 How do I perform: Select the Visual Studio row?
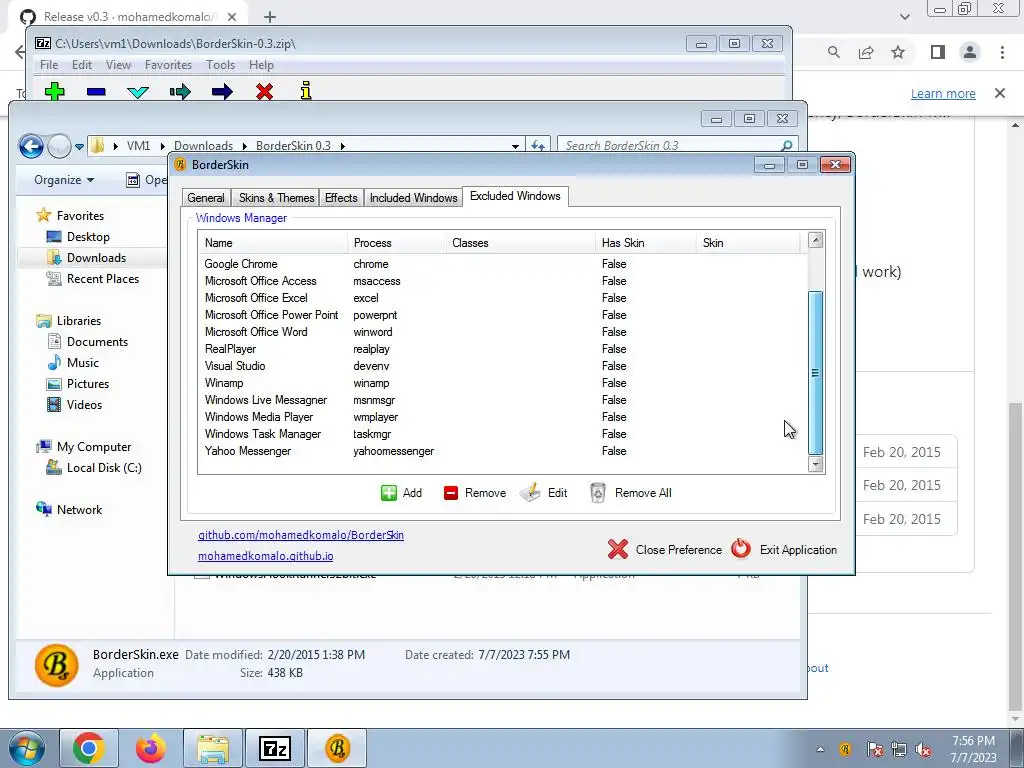pyautogui.click(x=502, y=366)
